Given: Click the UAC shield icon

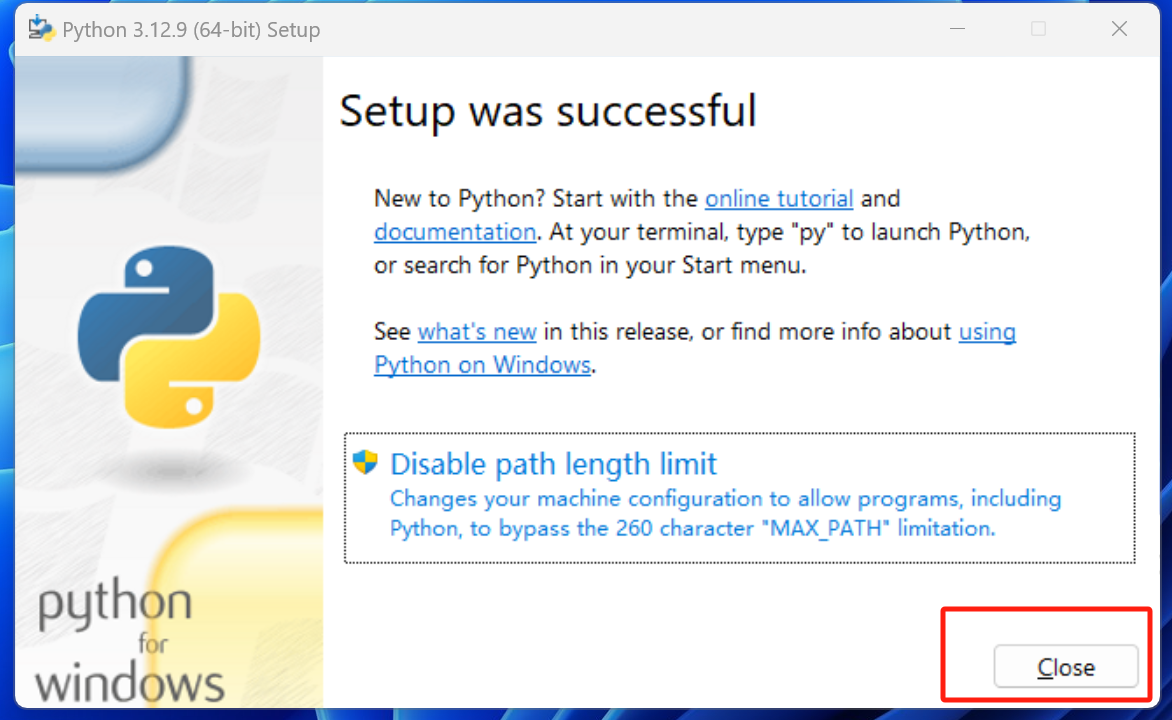Looking at the screenshot, I should [365, 462].
